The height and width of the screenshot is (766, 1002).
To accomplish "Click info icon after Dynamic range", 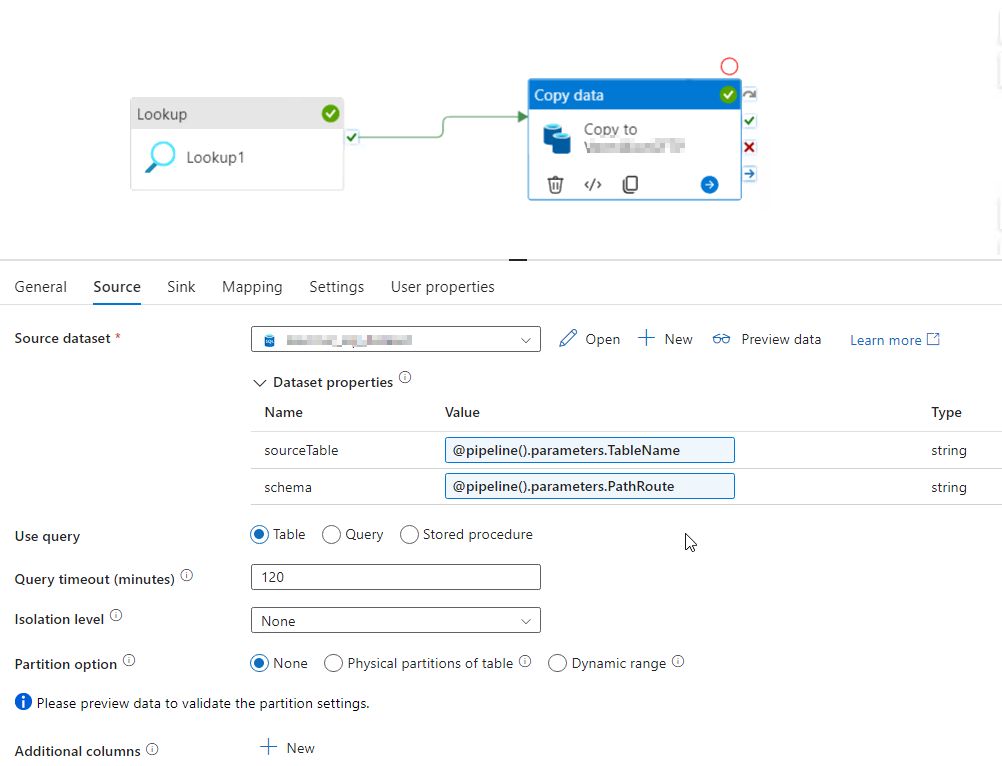I will [x=678, y=661].
